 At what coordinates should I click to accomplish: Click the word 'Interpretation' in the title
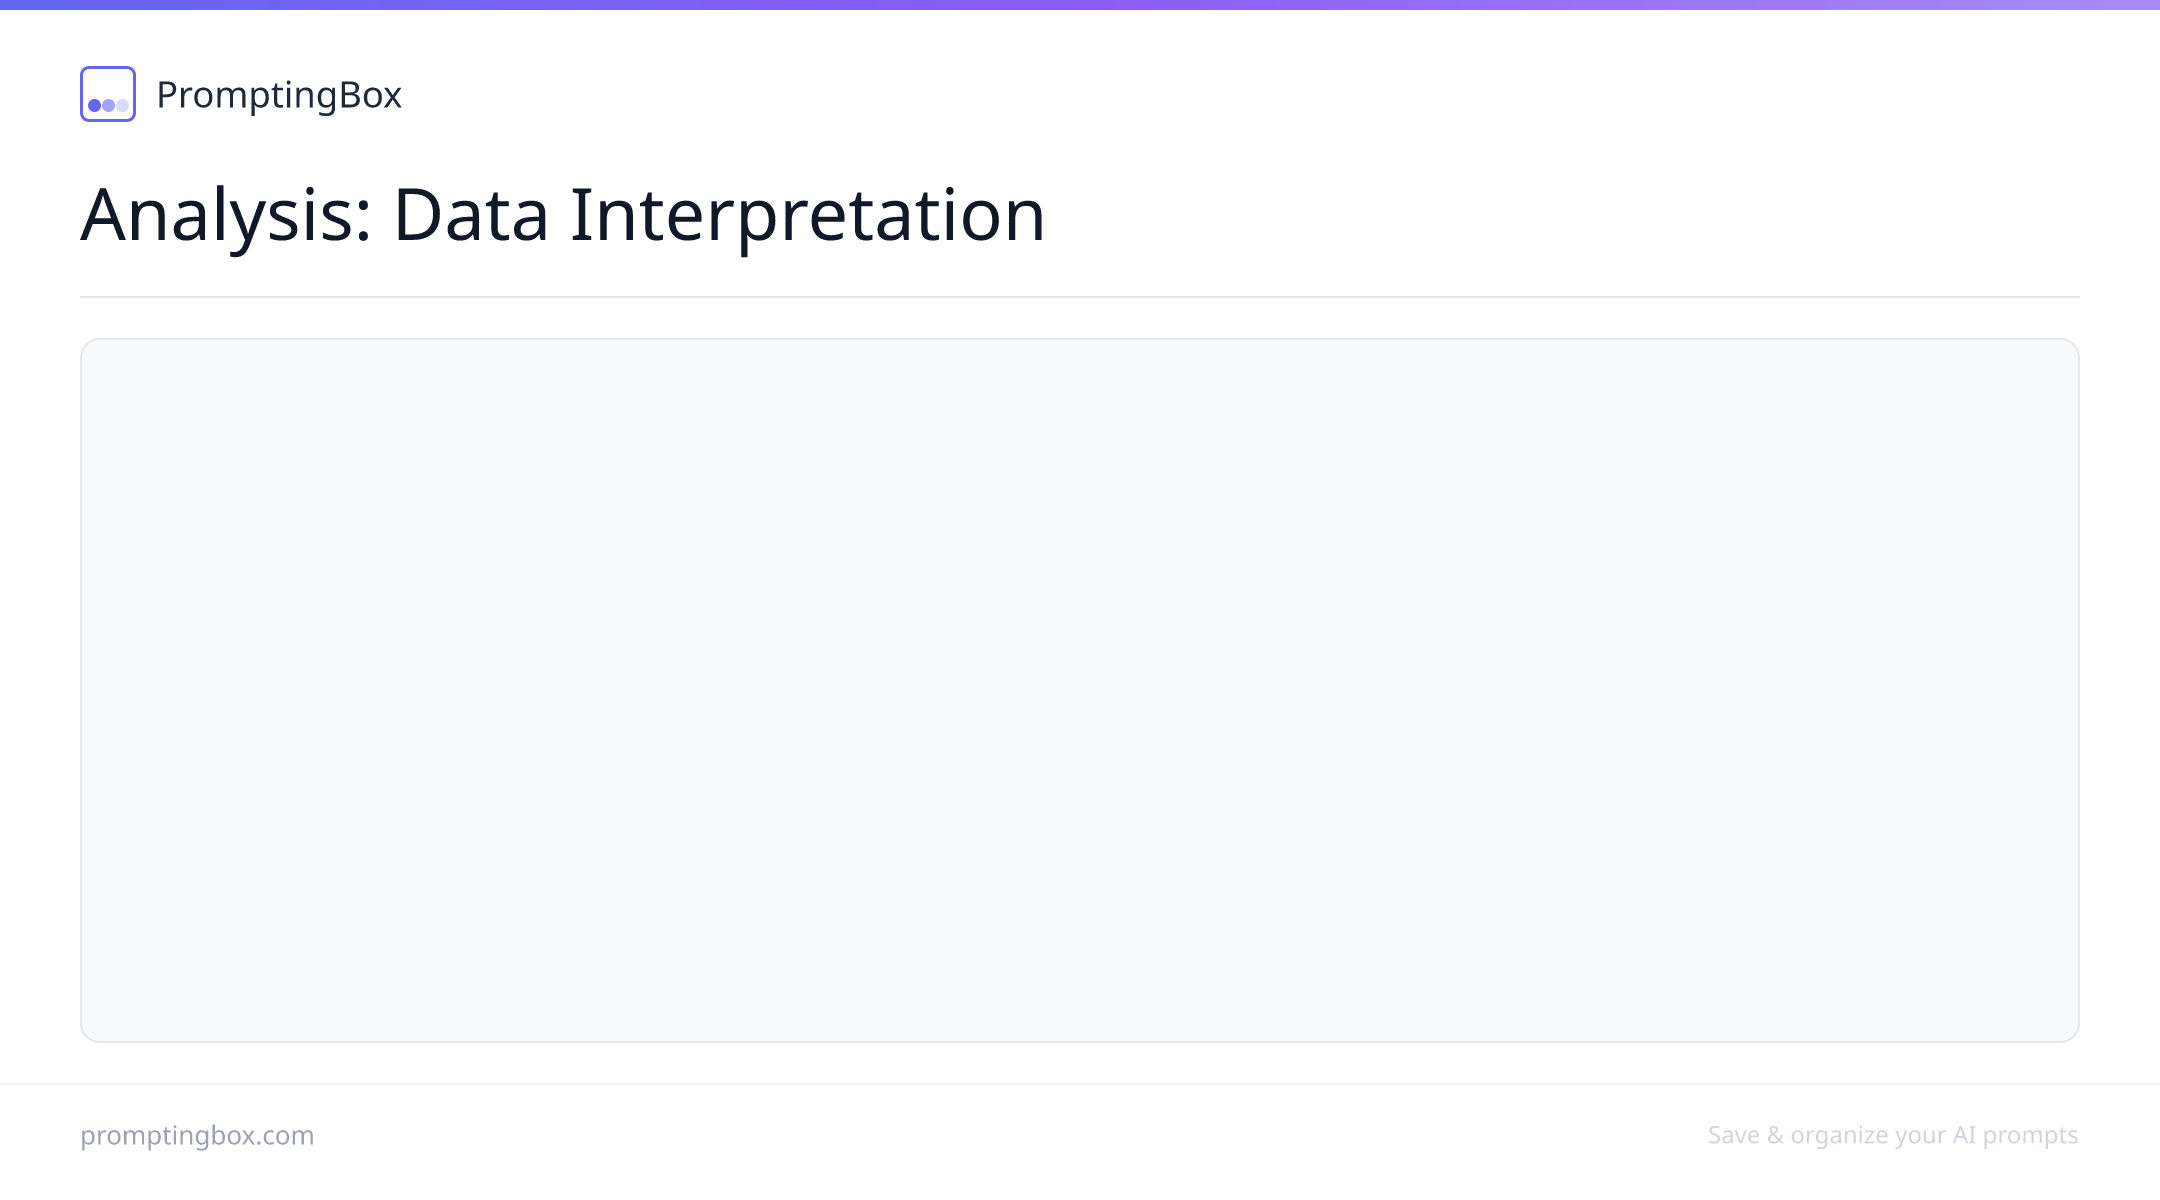807,215
